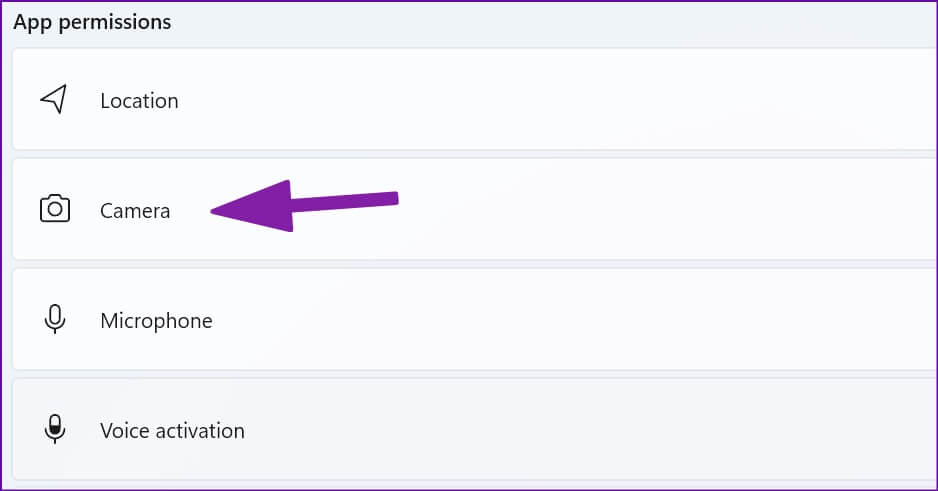Click the Location arrow icon
938x491 pixels.
point(54,100)
